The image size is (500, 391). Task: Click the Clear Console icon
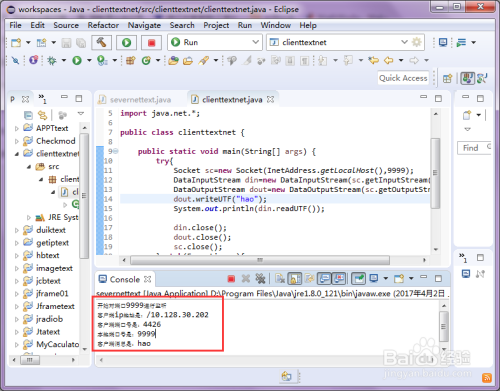click(280, 278)
